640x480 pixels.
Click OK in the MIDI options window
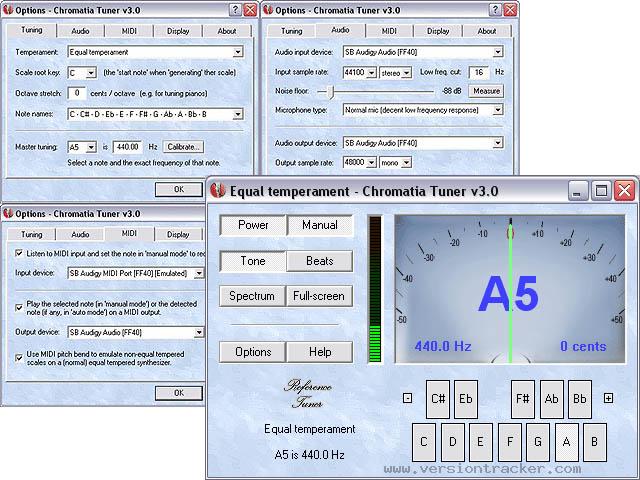pyautogui.click(x=179, y=393)
